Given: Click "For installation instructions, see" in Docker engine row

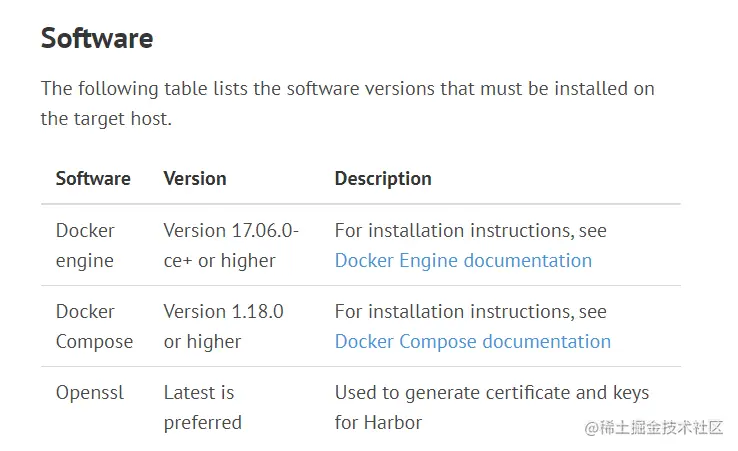Looking at the screenshot, I should coord(470,231).
